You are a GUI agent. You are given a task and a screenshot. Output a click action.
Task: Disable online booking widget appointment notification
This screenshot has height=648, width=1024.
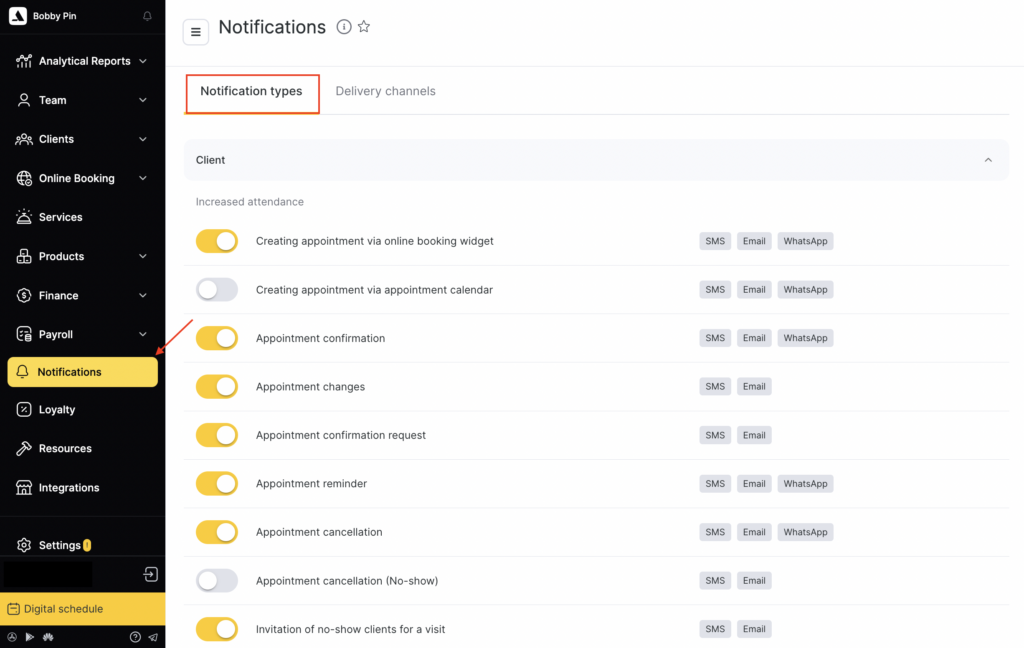[217, 241]
